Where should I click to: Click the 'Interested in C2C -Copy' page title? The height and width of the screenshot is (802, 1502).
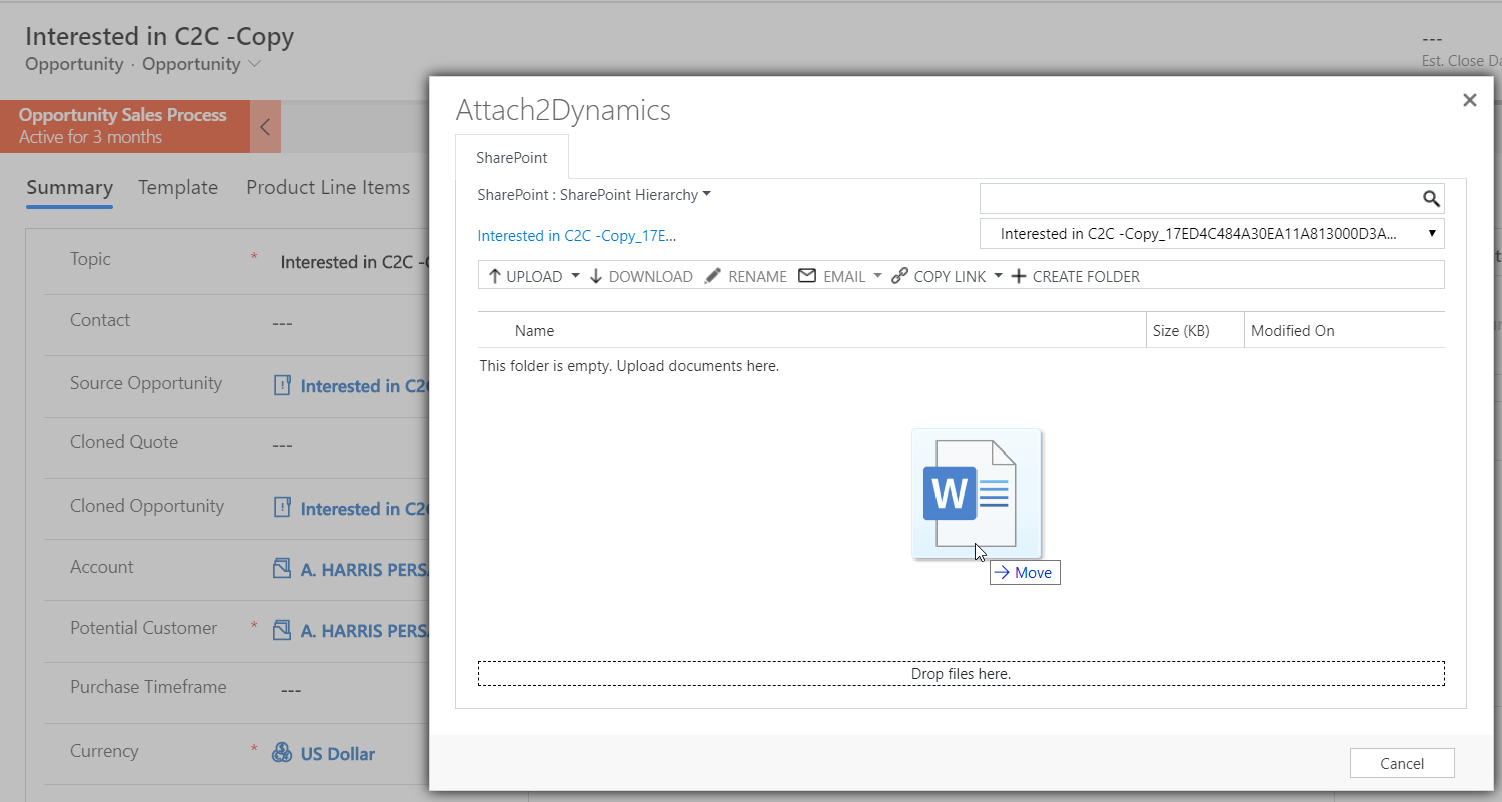coord(160,37)
